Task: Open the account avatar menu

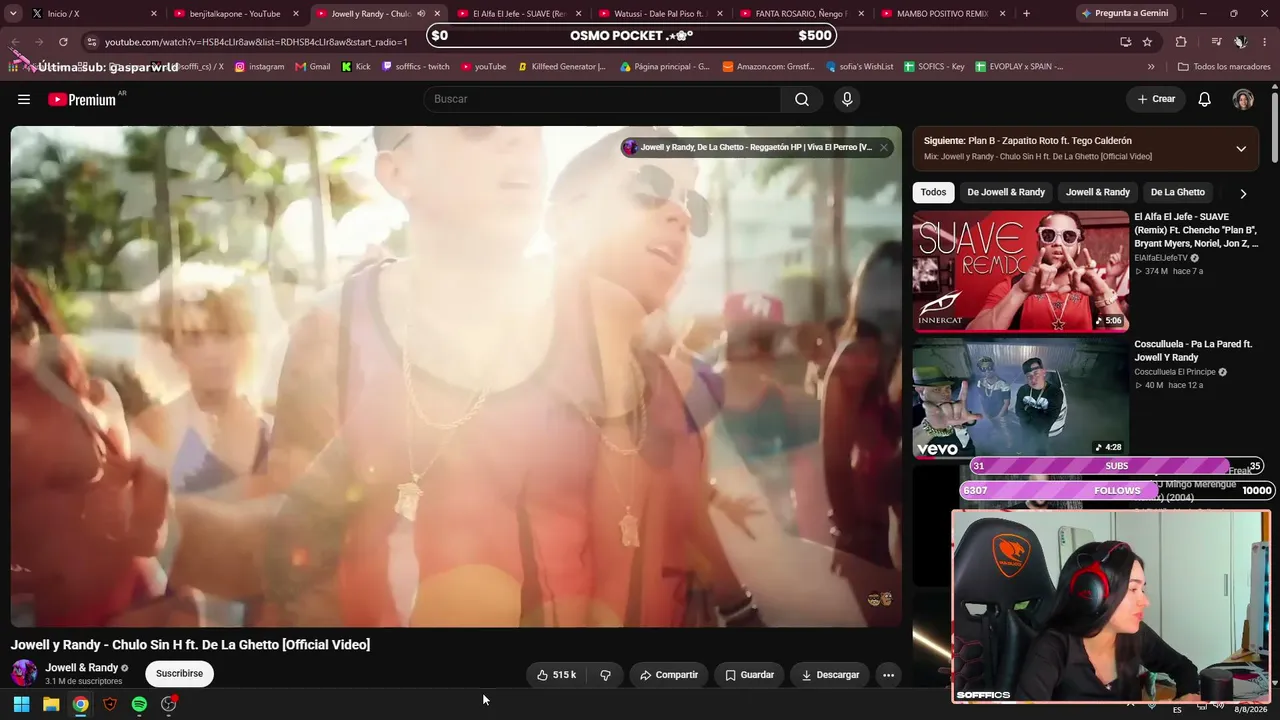Action: [x=1243, y=99]
